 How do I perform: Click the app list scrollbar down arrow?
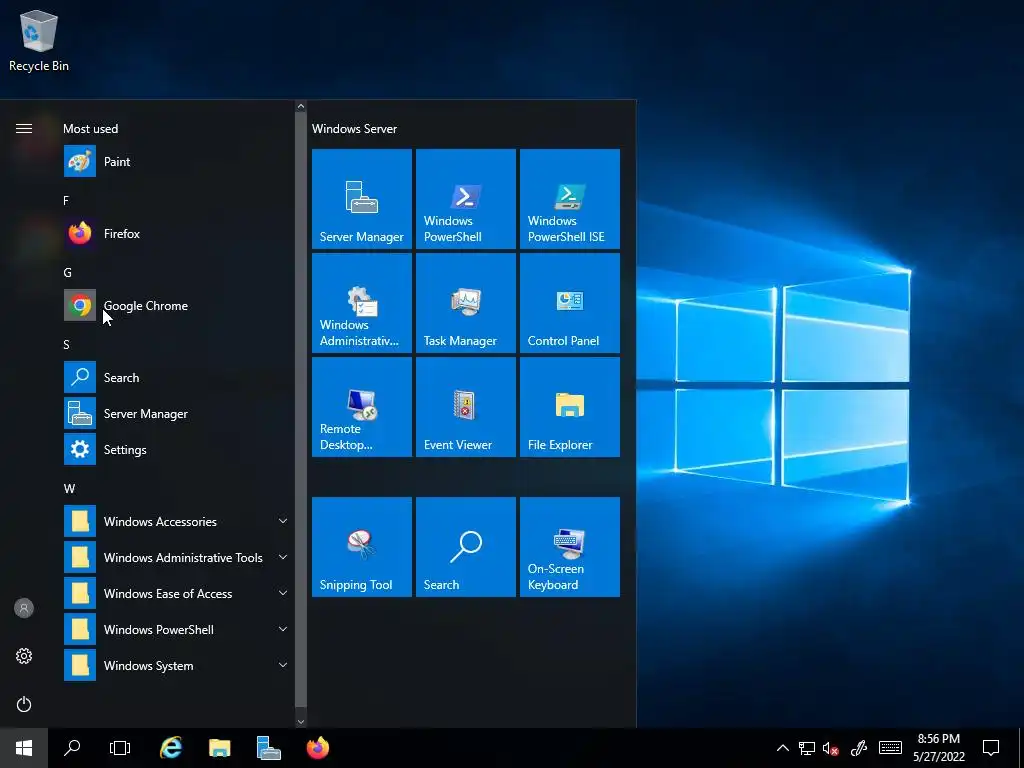pos(300,722)
